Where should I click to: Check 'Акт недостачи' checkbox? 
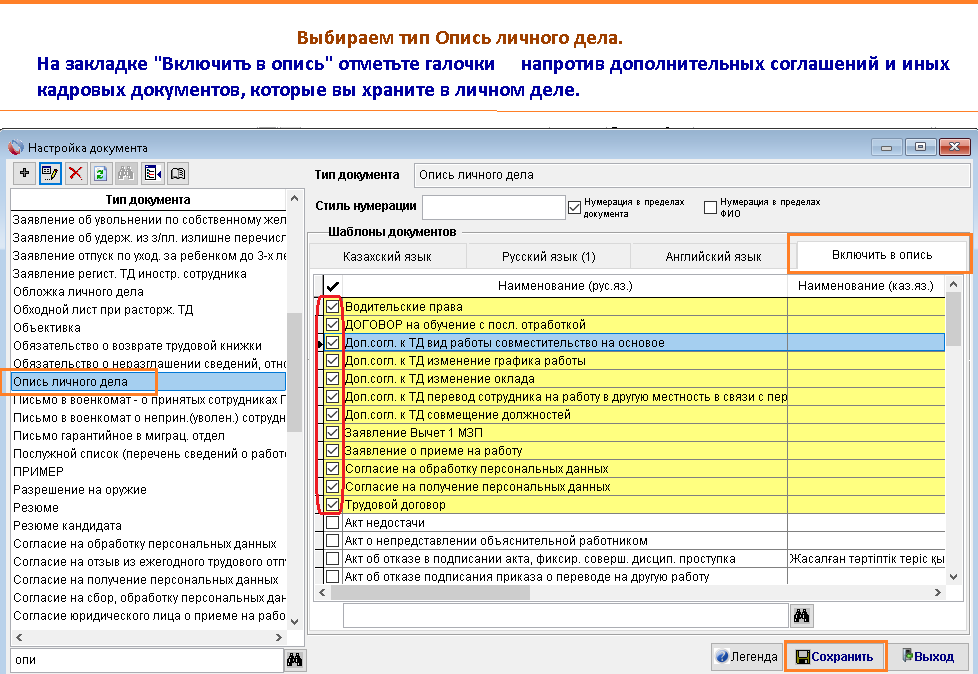pos(332,522)
